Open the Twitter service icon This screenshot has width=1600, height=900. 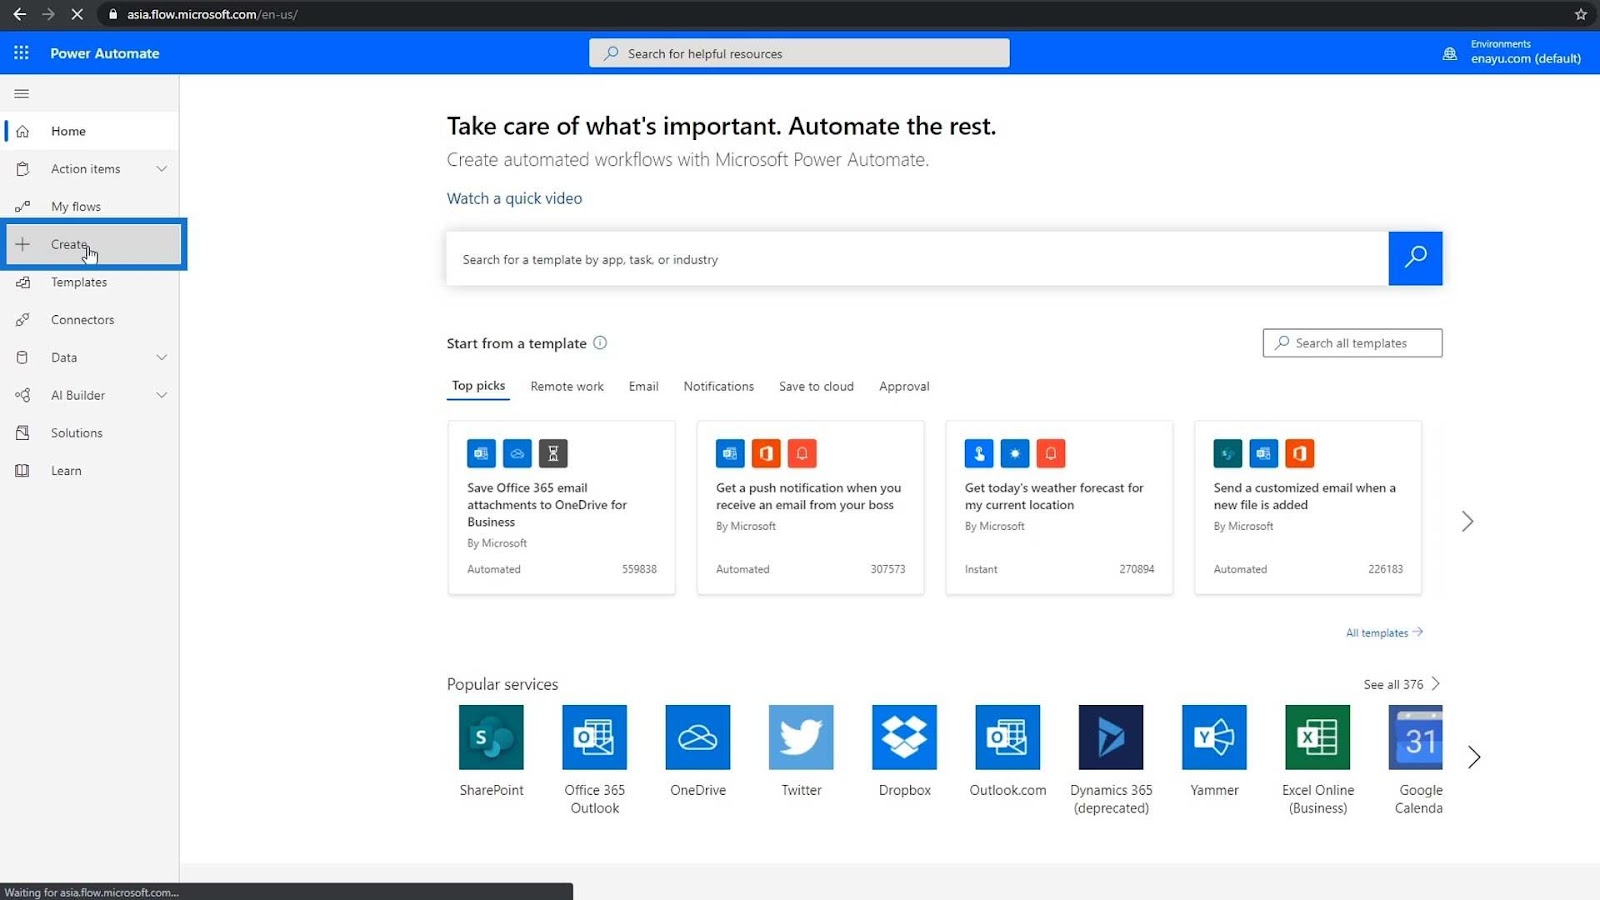(x=801, y=737)
